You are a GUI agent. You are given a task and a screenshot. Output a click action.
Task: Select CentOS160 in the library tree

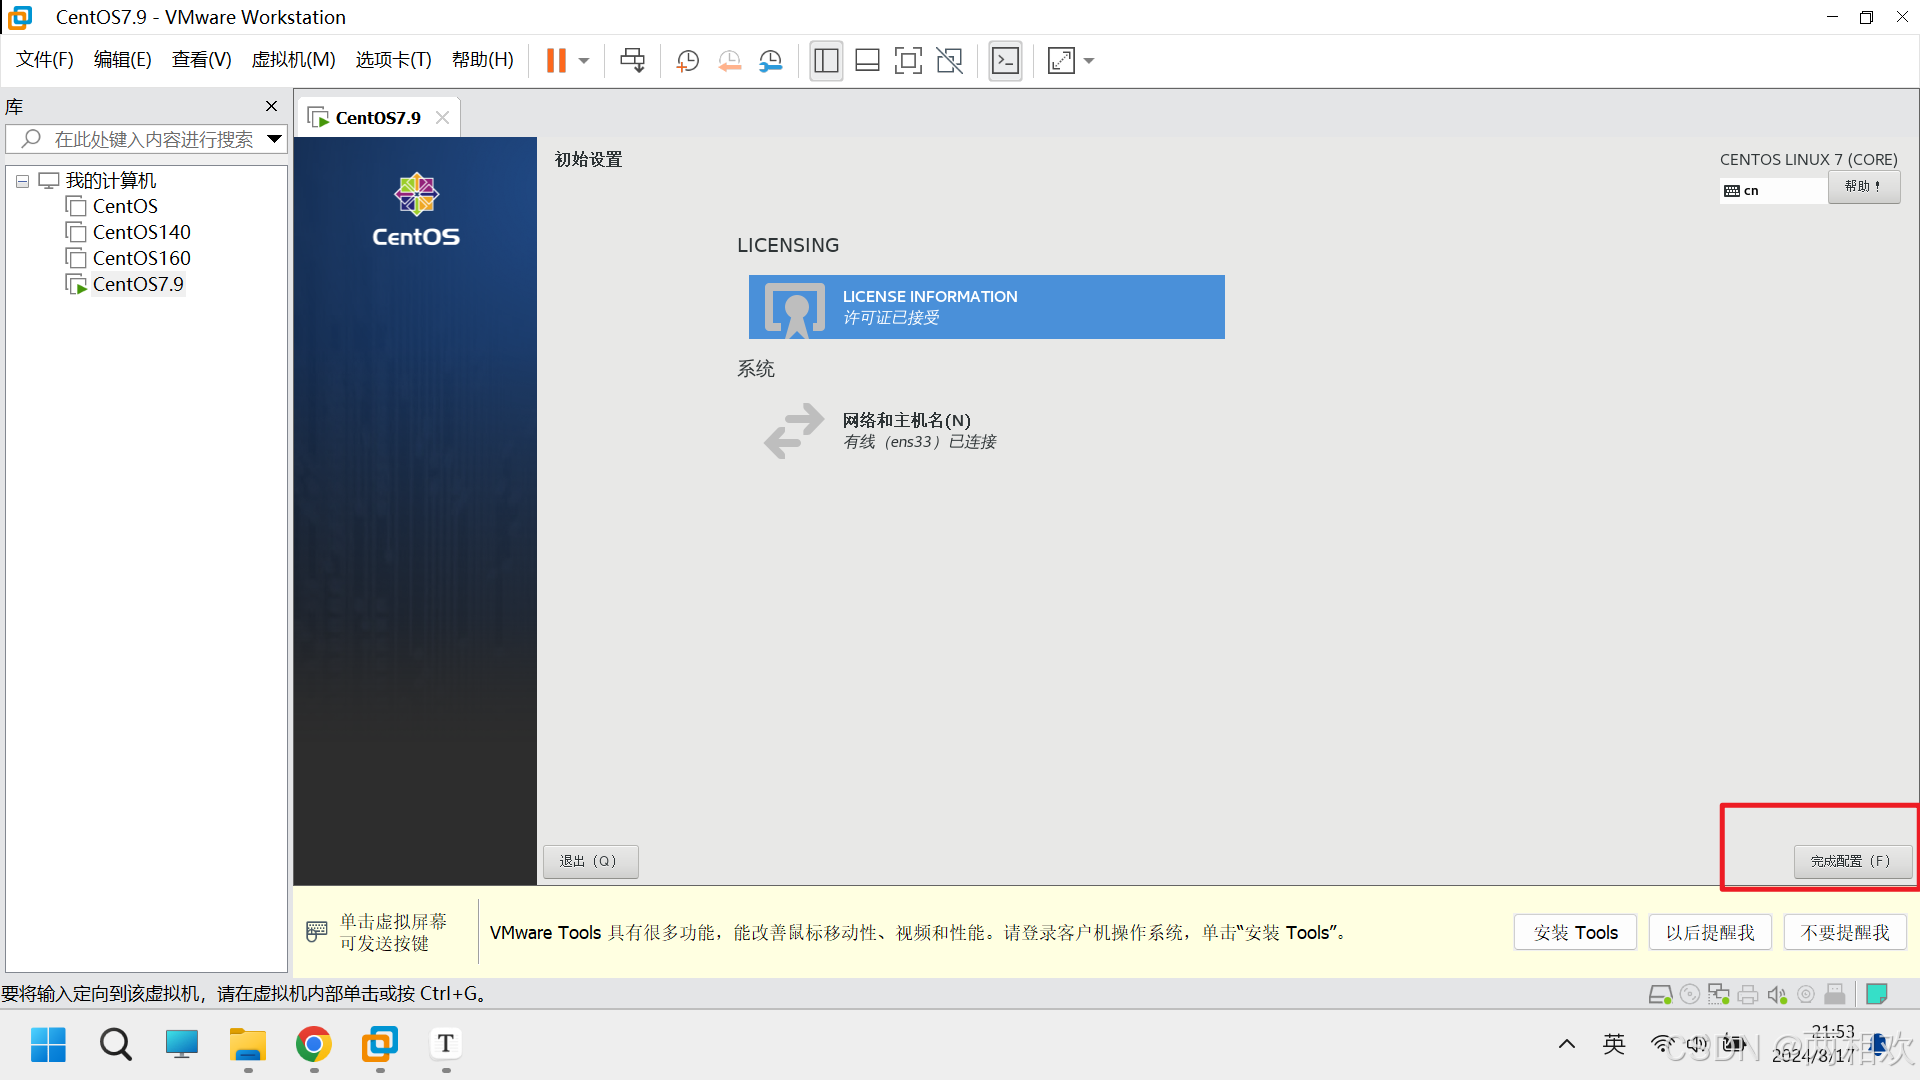141,258
